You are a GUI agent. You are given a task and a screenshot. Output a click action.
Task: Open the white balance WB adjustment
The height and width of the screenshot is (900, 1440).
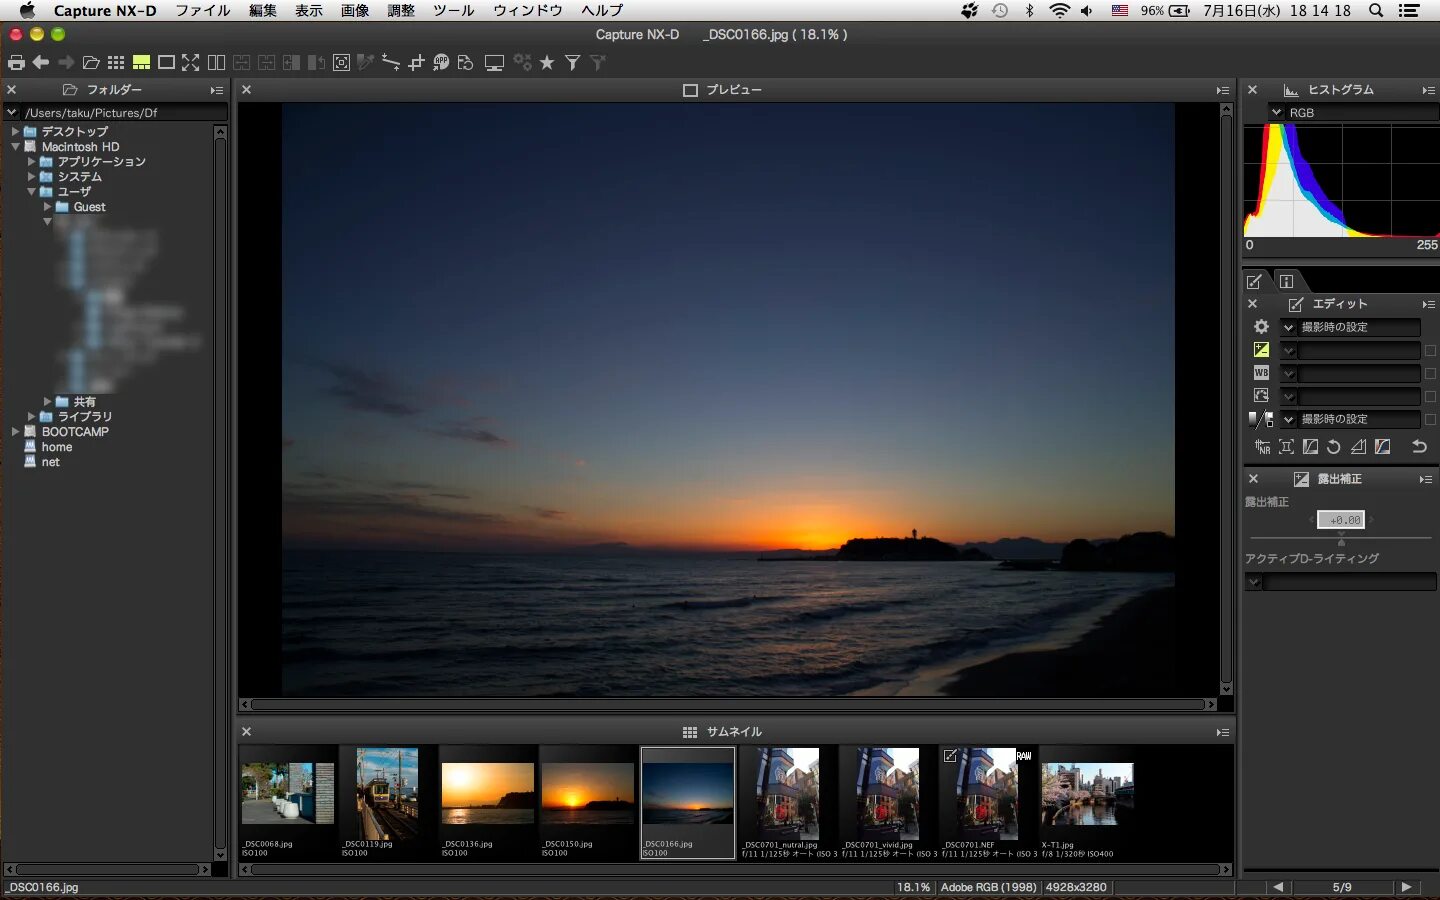pyautogui.click(x=1261, y=373)
